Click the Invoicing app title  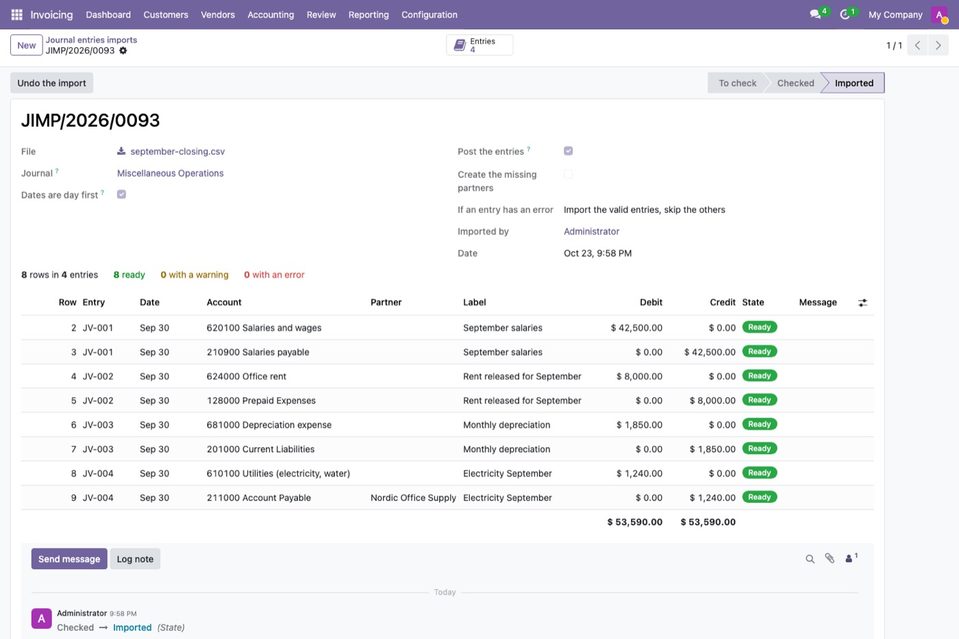coord(51,15)
